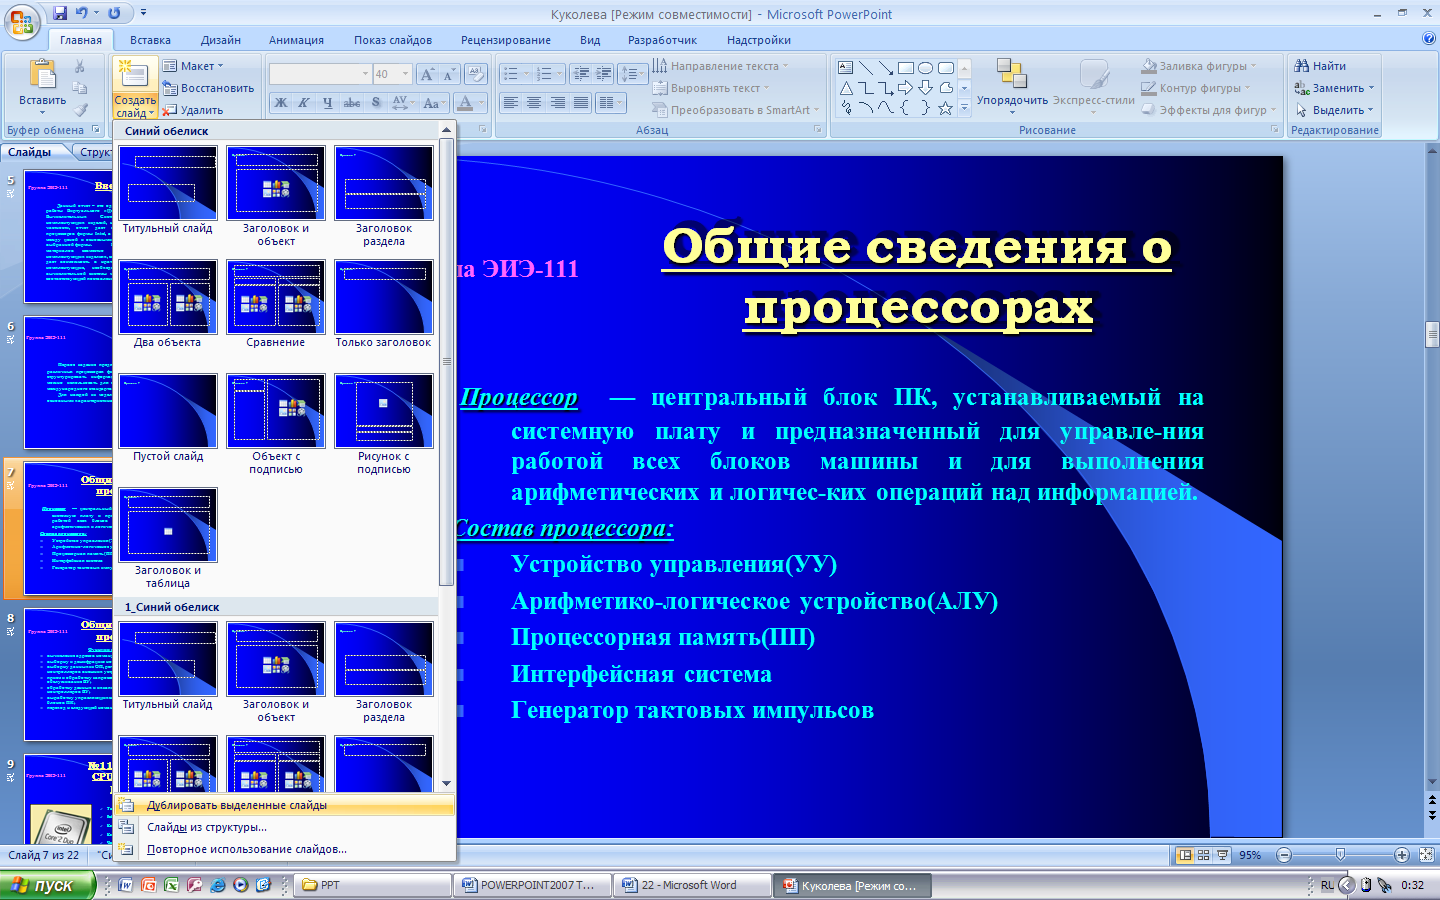Switch to the Вставка ribbon tab

[150, 40]
